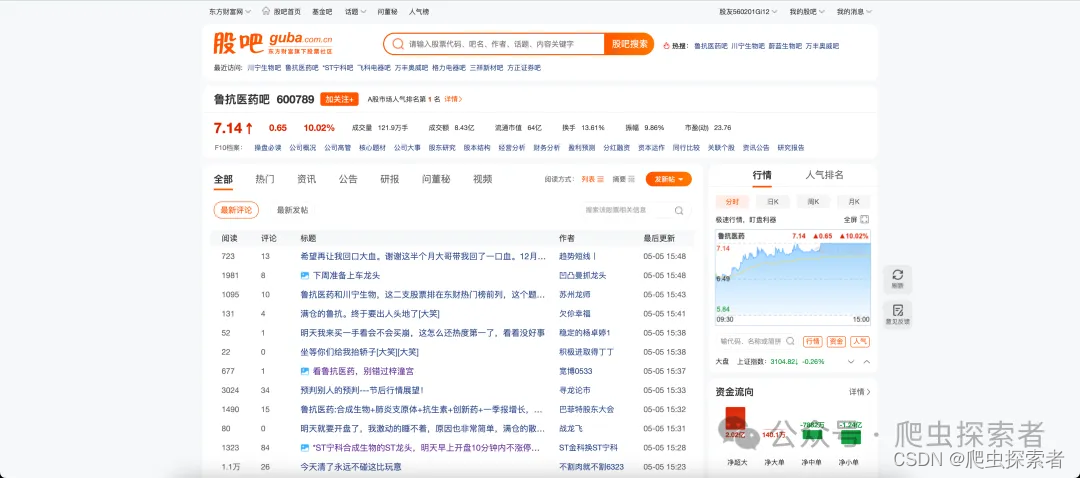Click the flame icon next to 热搜
This screenshot has width=1080, height=478.
click(x=666, y=46)
